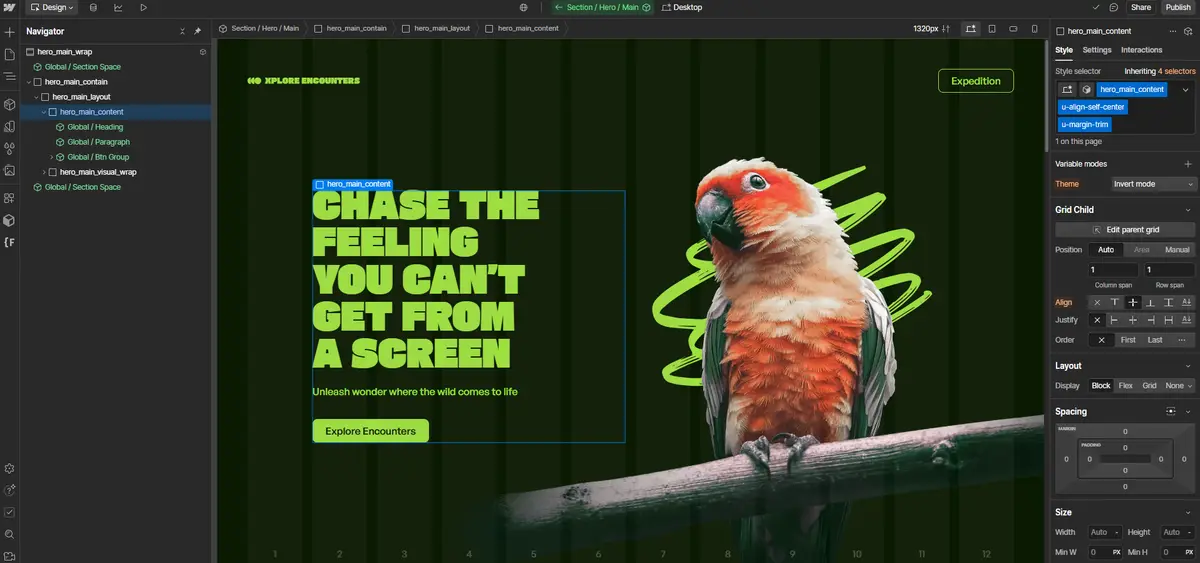Open the Style selectors drops icon

click(x=10, y=149)
